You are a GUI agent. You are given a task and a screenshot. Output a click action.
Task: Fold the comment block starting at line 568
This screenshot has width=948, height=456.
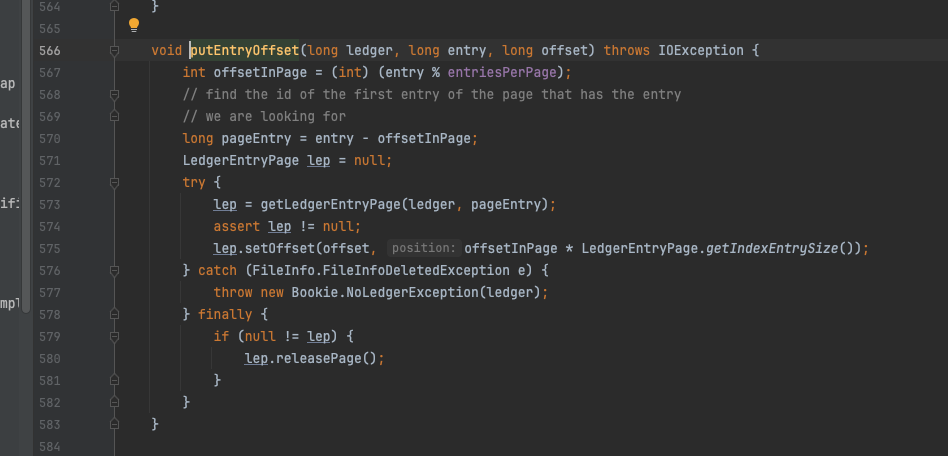click(x=114, y=95)
